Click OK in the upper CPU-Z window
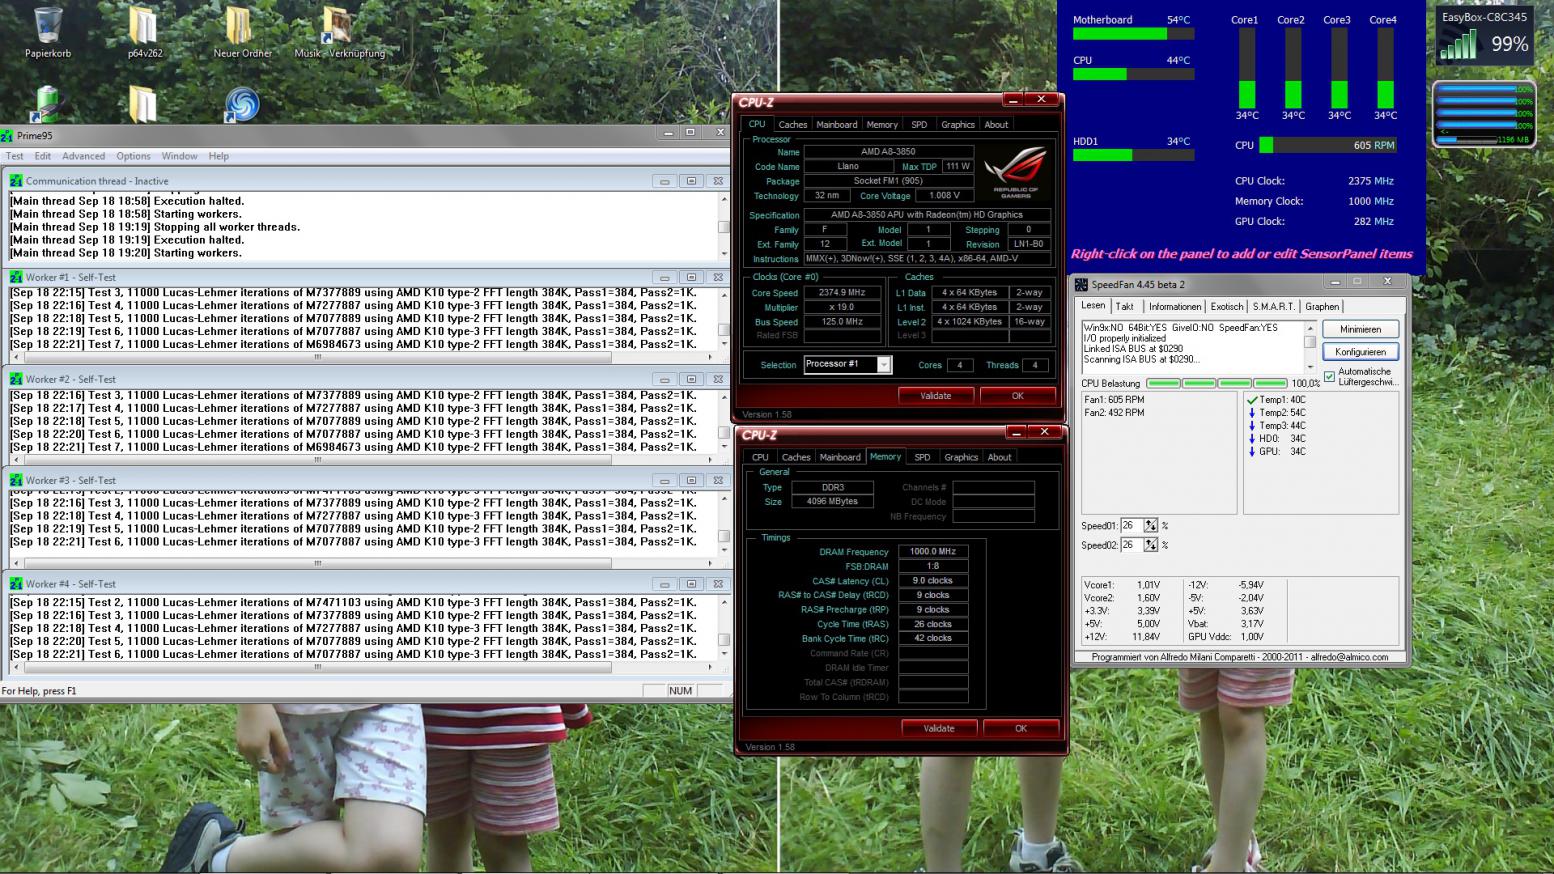The height and width of the screenshot is (874, 1554). point(1018,396)
